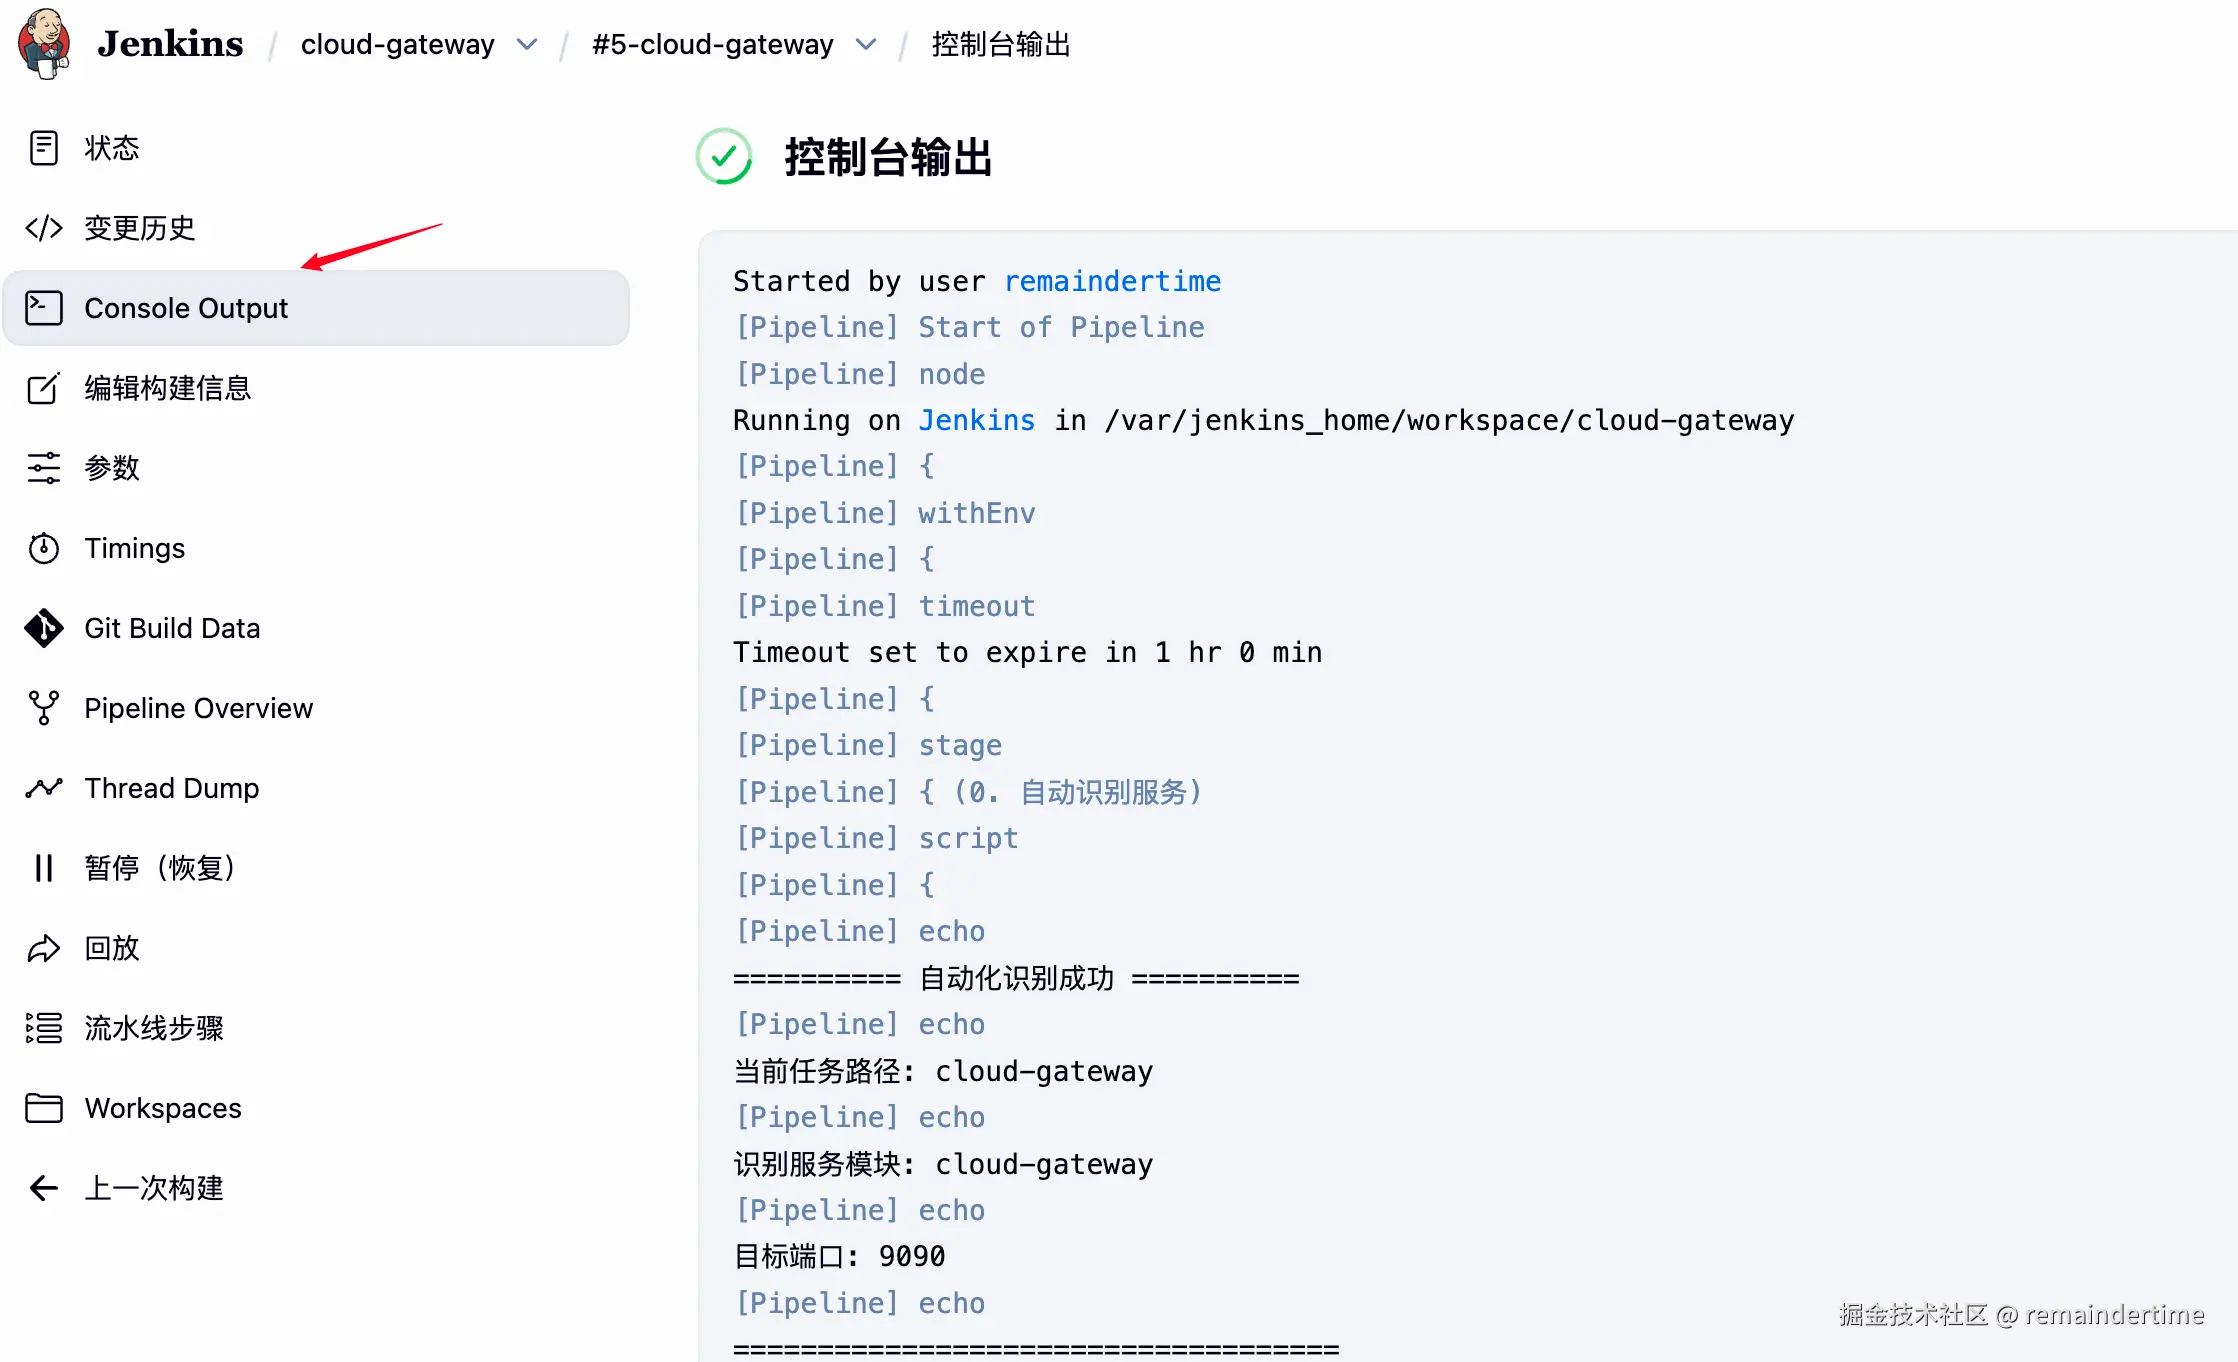Click the 参数 sliders icon

[x=44, y=468]
